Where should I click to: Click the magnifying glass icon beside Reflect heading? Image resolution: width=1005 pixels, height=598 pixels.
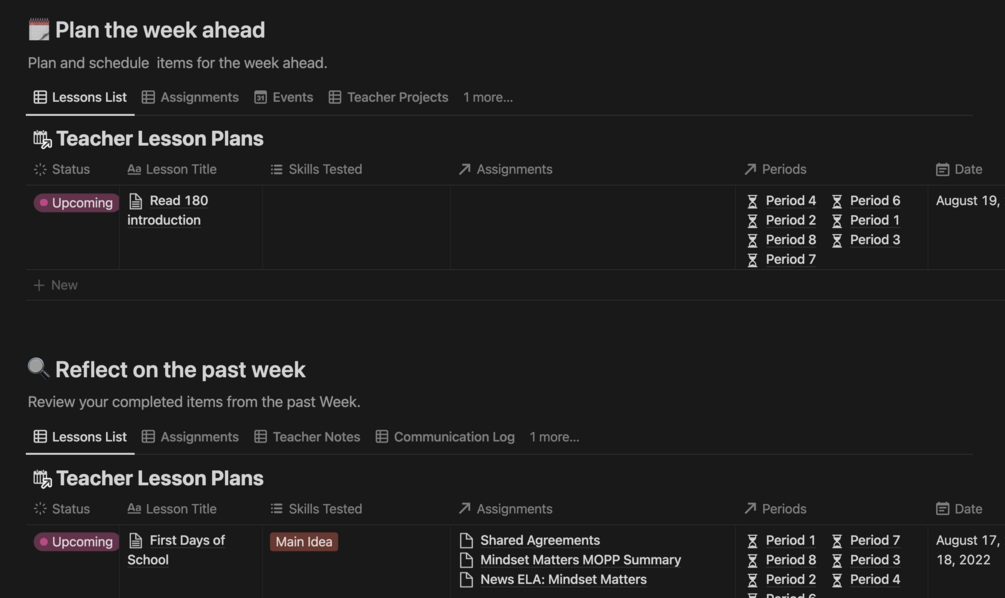point(39,369)
